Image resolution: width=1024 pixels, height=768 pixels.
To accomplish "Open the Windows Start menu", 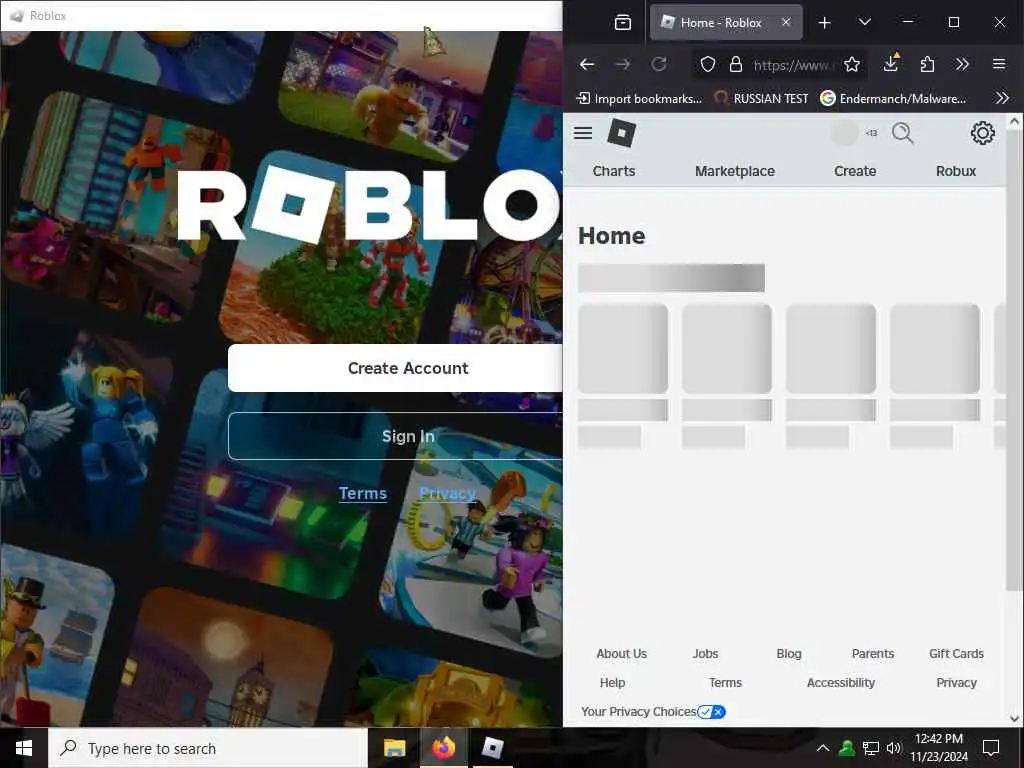I will [x=24, y=748].
